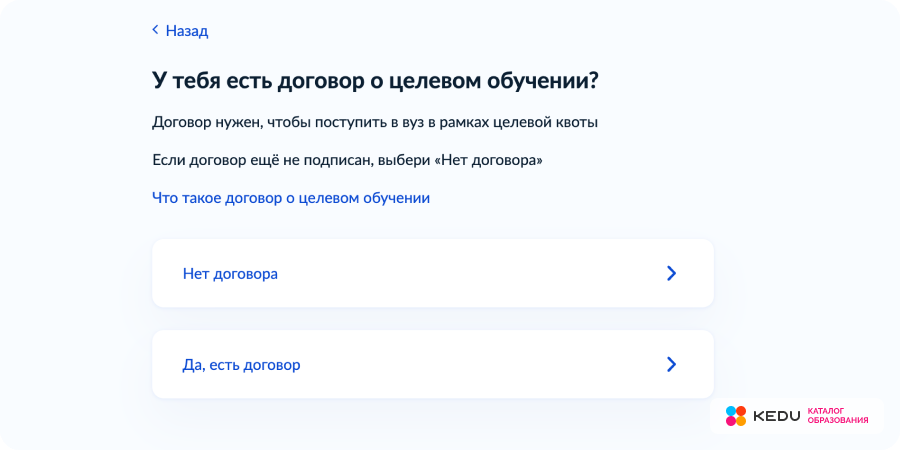Go back via the «Назад» link
900x450 pixels.
[x=187, y=31]
